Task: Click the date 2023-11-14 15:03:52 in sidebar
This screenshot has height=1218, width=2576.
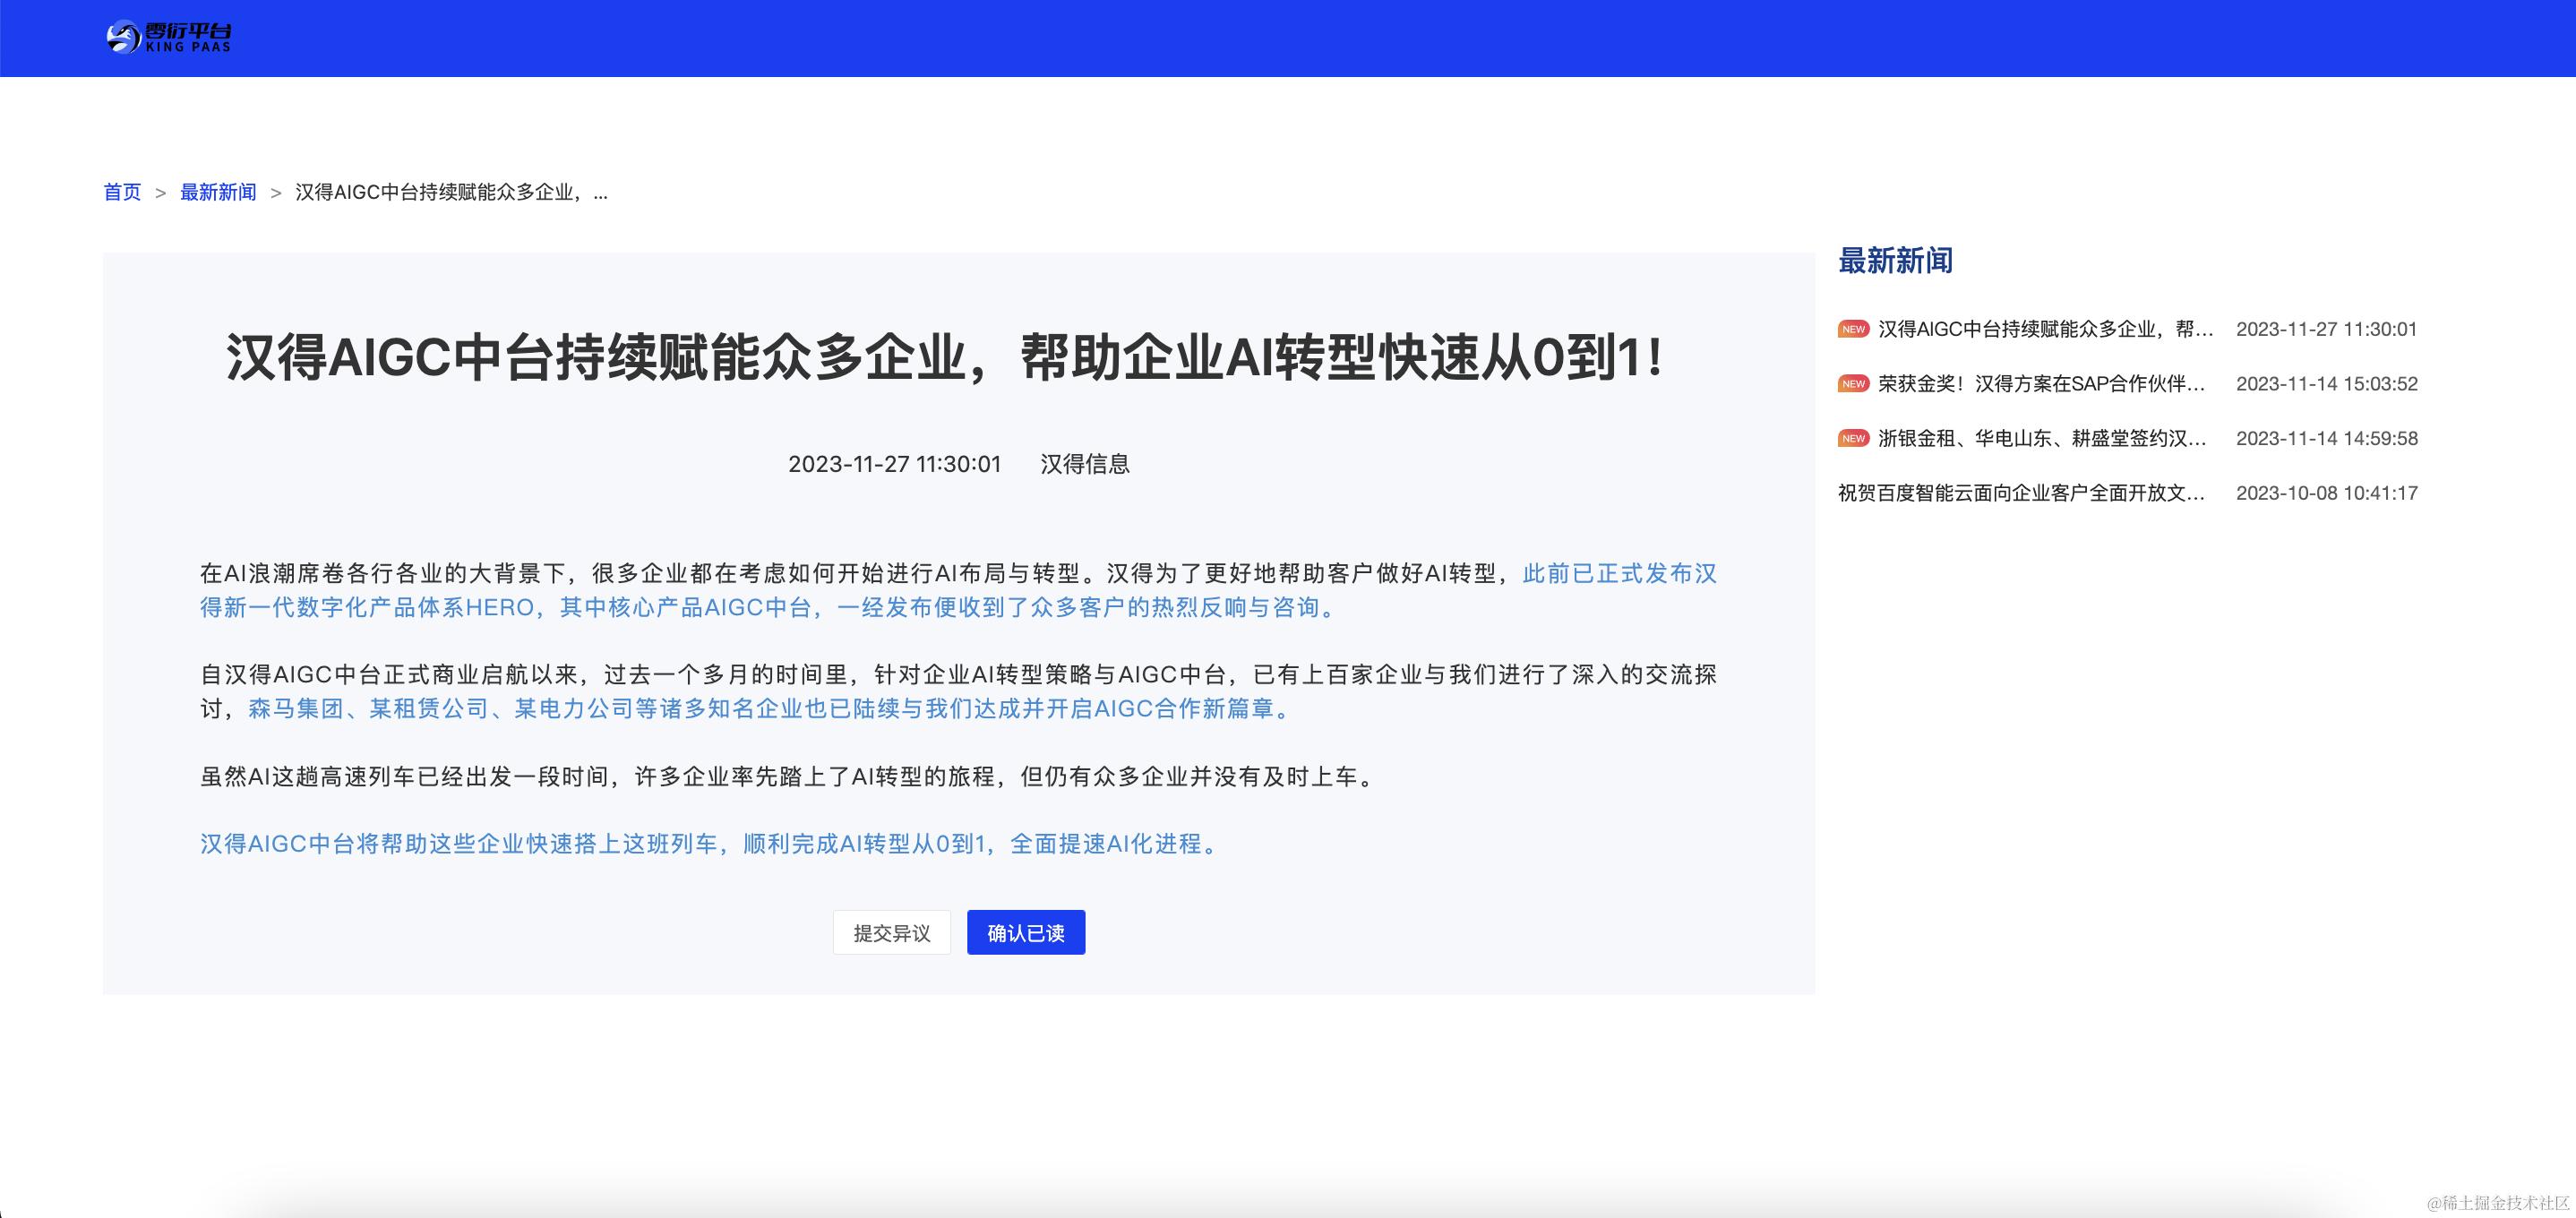Action: [x=2326, y=384]
